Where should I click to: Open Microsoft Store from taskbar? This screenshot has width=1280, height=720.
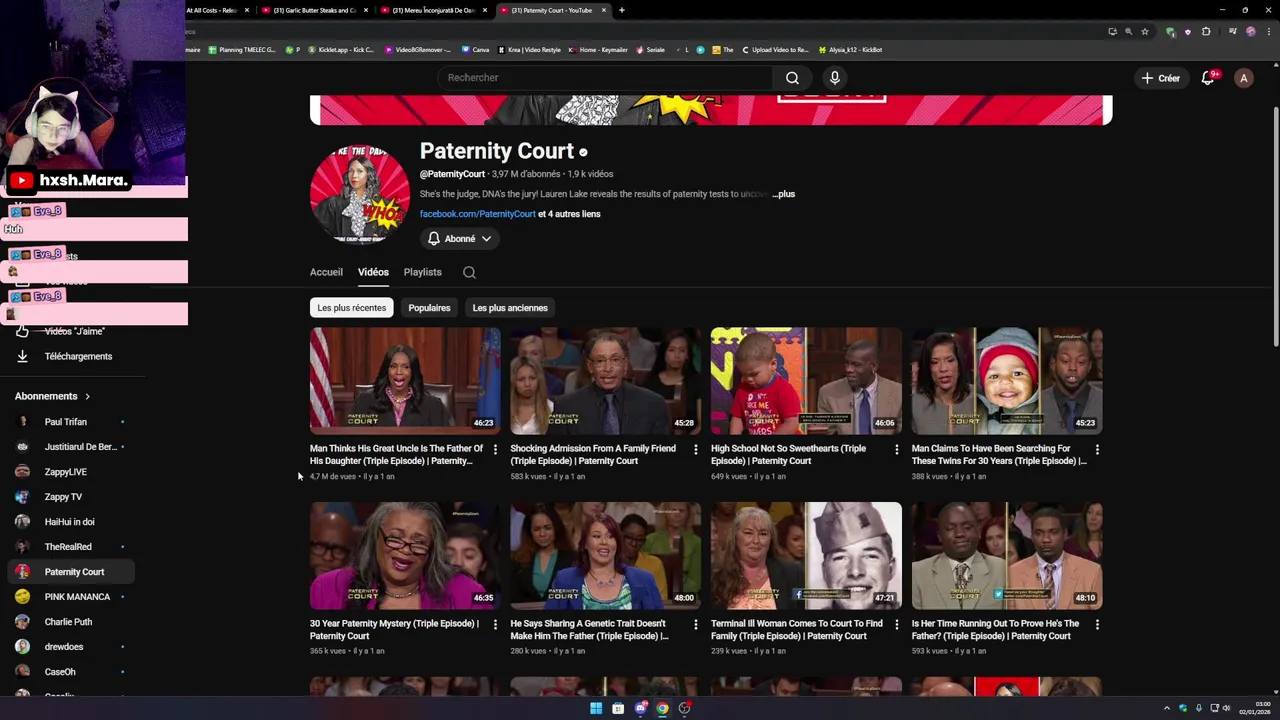[x=618, y=708]
